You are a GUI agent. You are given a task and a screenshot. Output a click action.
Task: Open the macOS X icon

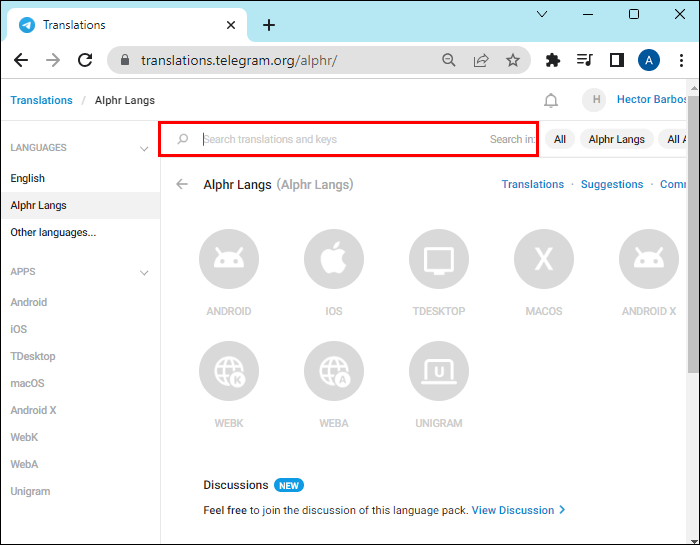pos(544,259)
